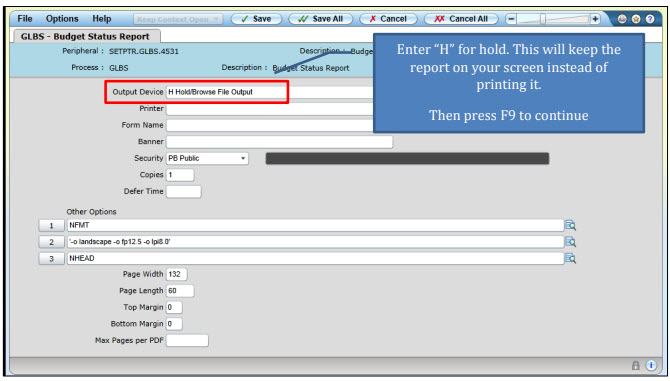The width and height of the screenshot is (670, 381).
Task: Open lookup icon for option 1 NFMT
Action: click(x=570, y=225)
